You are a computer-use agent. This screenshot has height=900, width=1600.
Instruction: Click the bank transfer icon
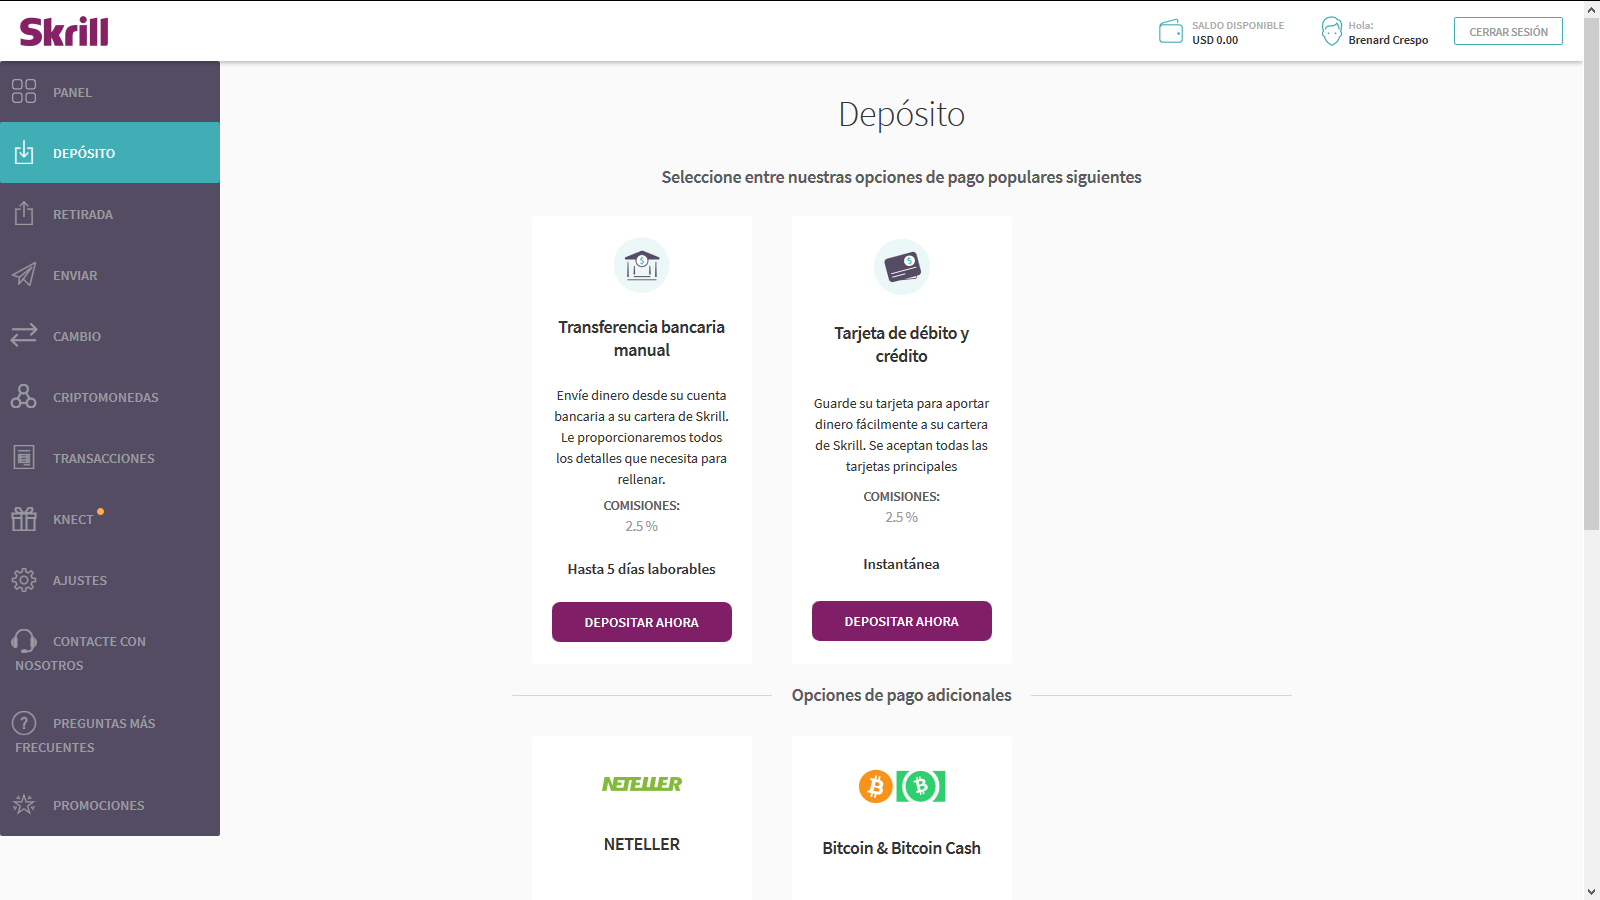click(x=642, y=265)
